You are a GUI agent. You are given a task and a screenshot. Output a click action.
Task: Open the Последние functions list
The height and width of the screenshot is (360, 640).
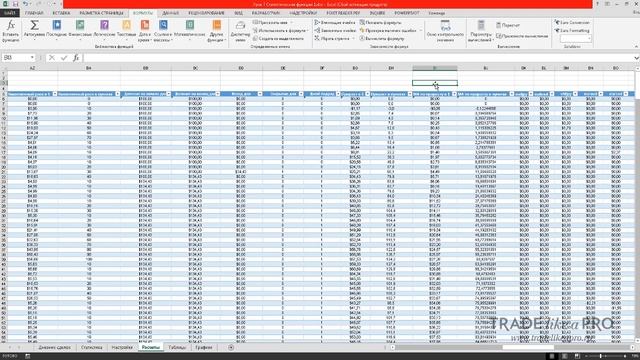pos(56,29)
